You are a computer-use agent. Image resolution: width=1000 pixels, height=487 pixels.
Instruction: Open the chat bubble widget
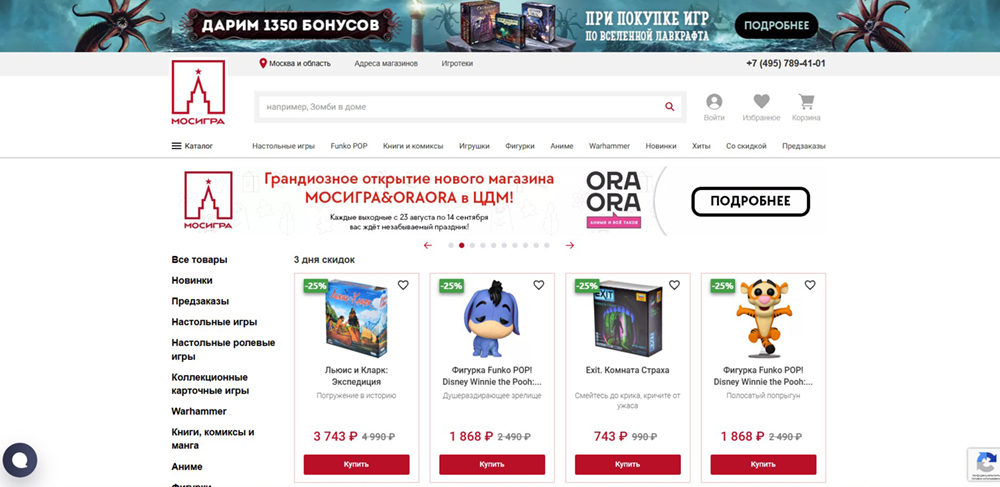(x=19, y=460)
